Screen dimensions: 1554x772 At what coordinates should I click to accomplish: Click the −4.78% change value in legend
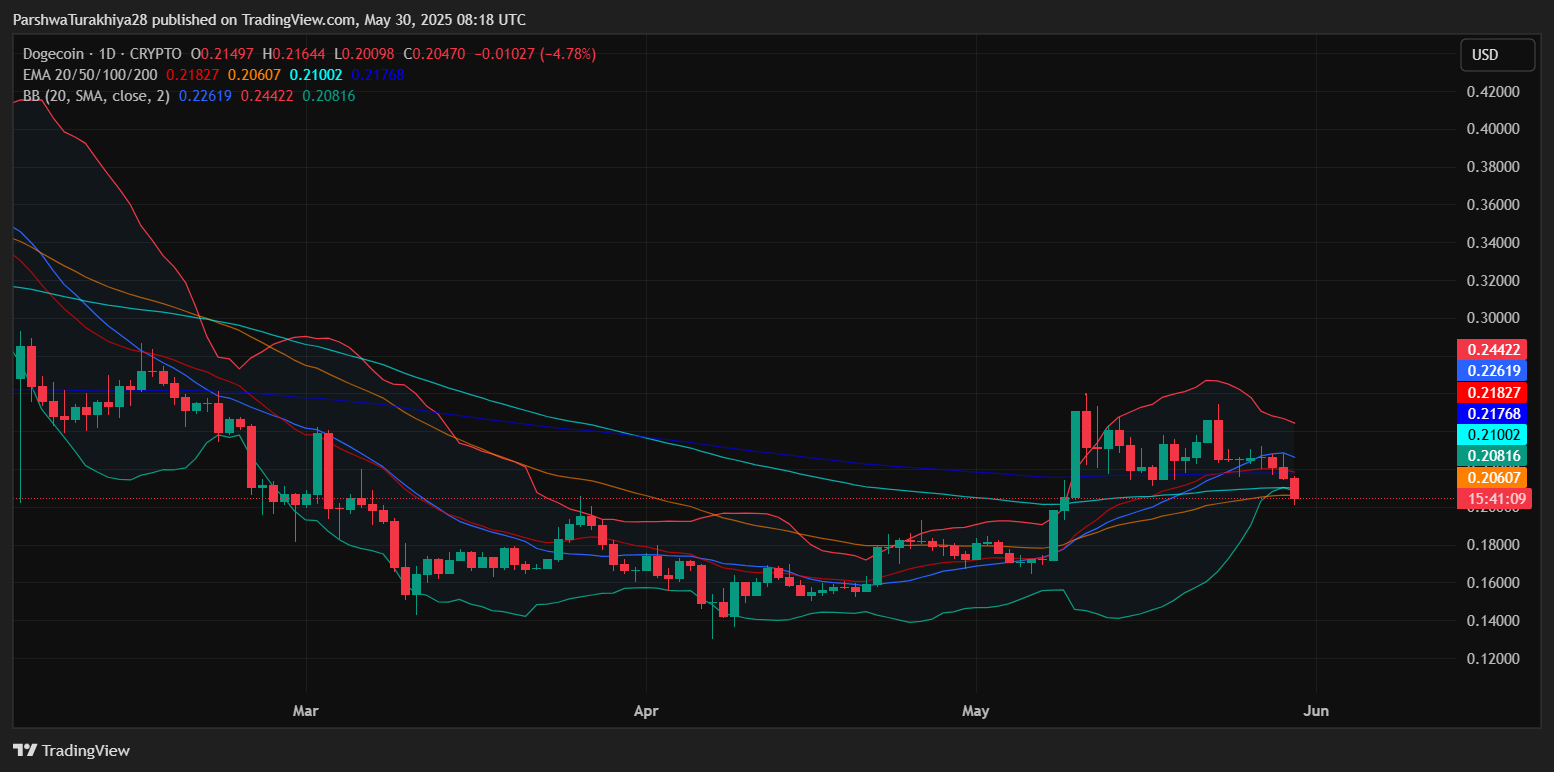(x=568, y=54)
